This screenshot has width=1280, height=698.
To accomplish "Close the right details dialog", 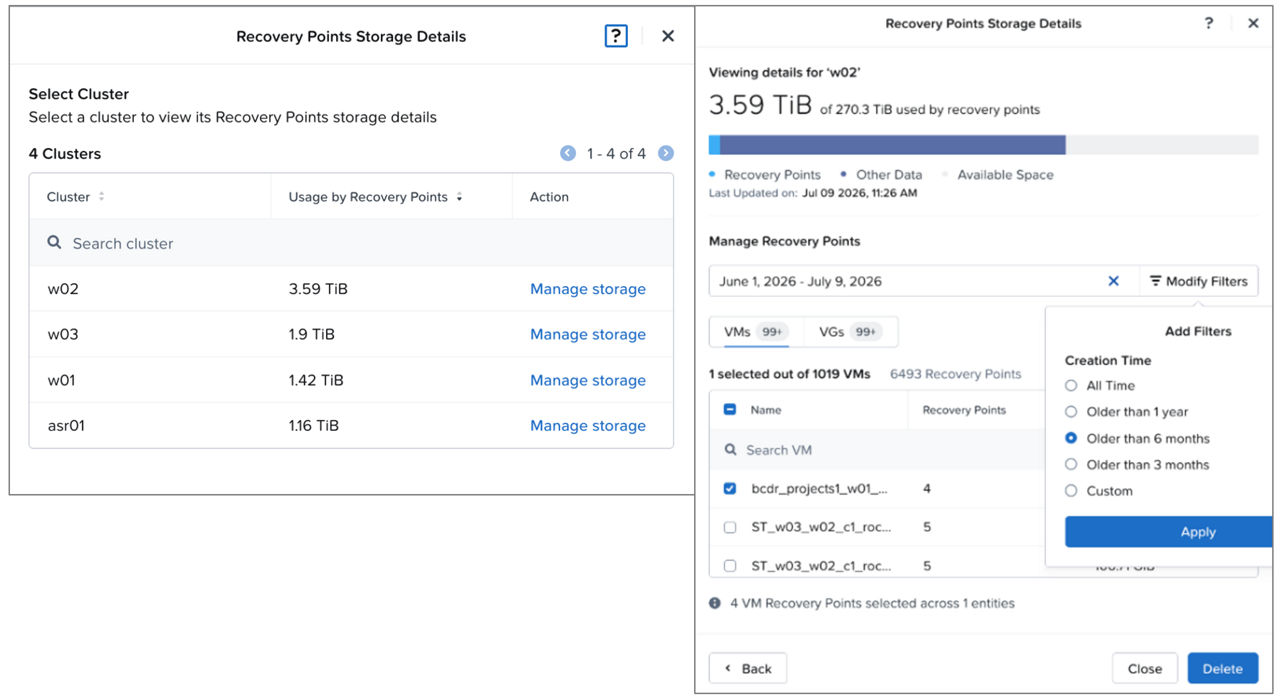I will (1253, 23).
